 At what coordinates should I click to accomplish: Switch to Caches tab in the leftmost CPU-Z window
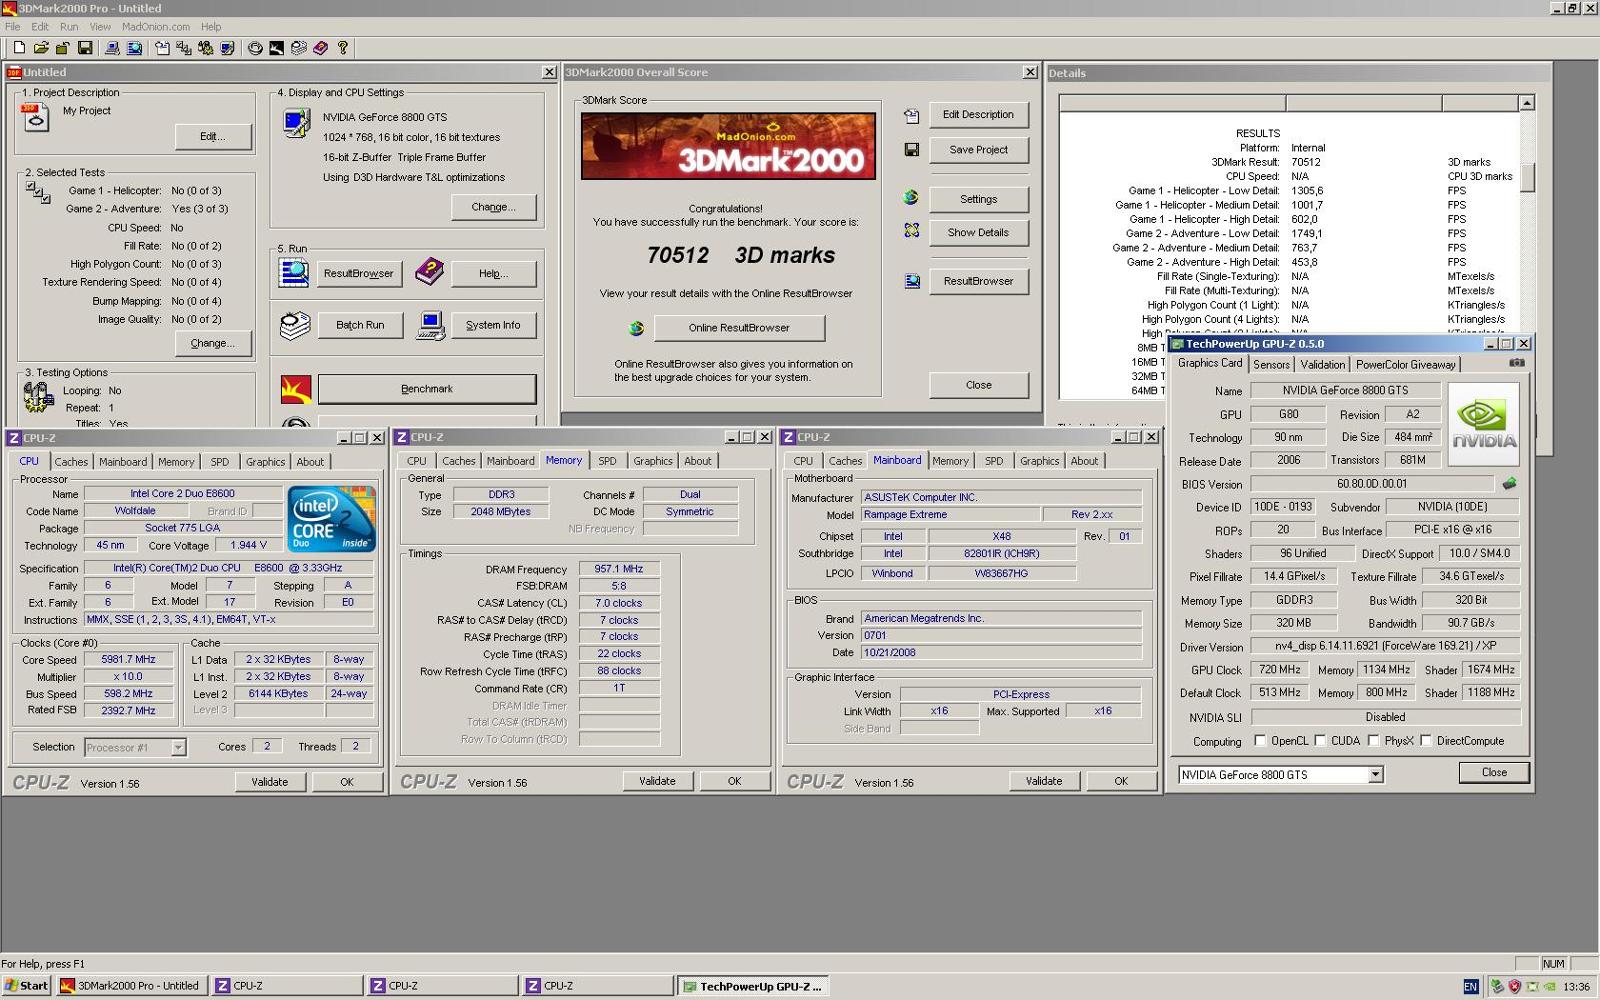tap(71, 462)
